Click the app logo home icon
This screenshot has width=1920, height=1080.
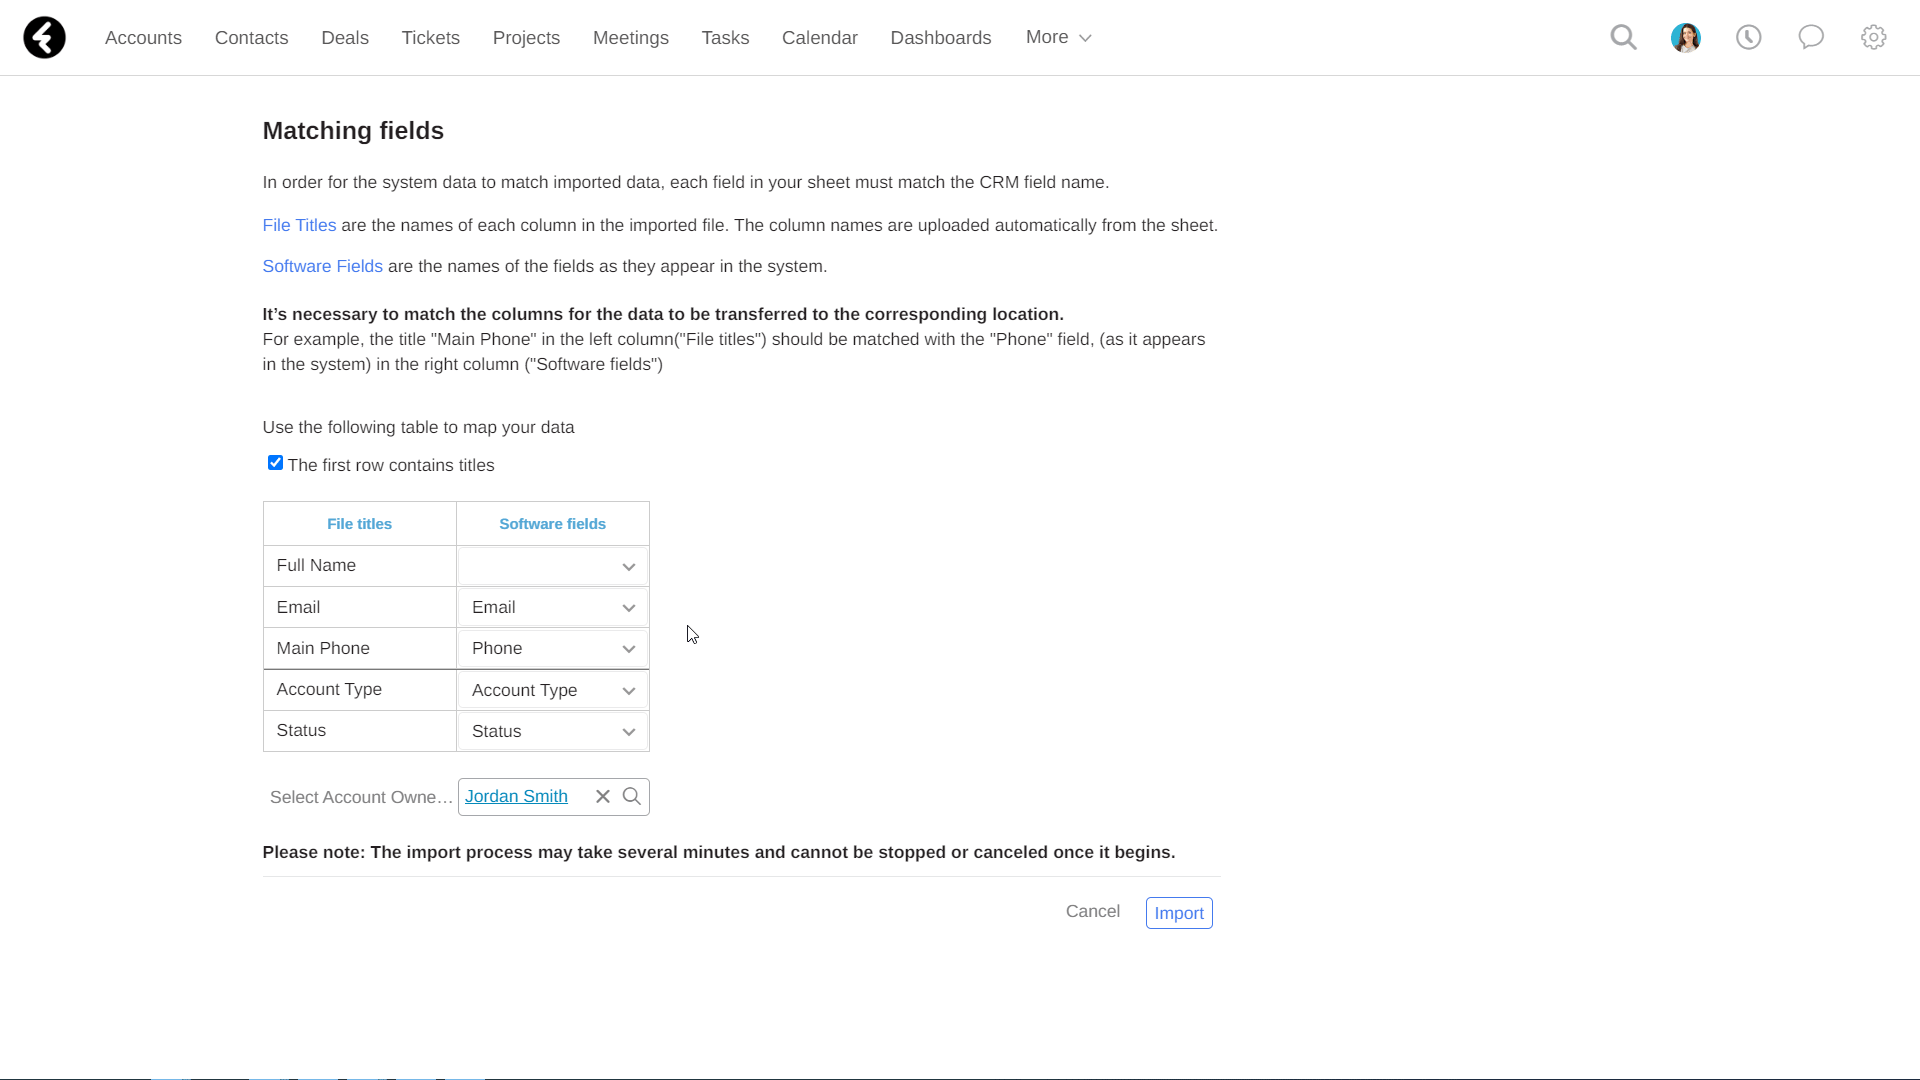coord(44,38)
